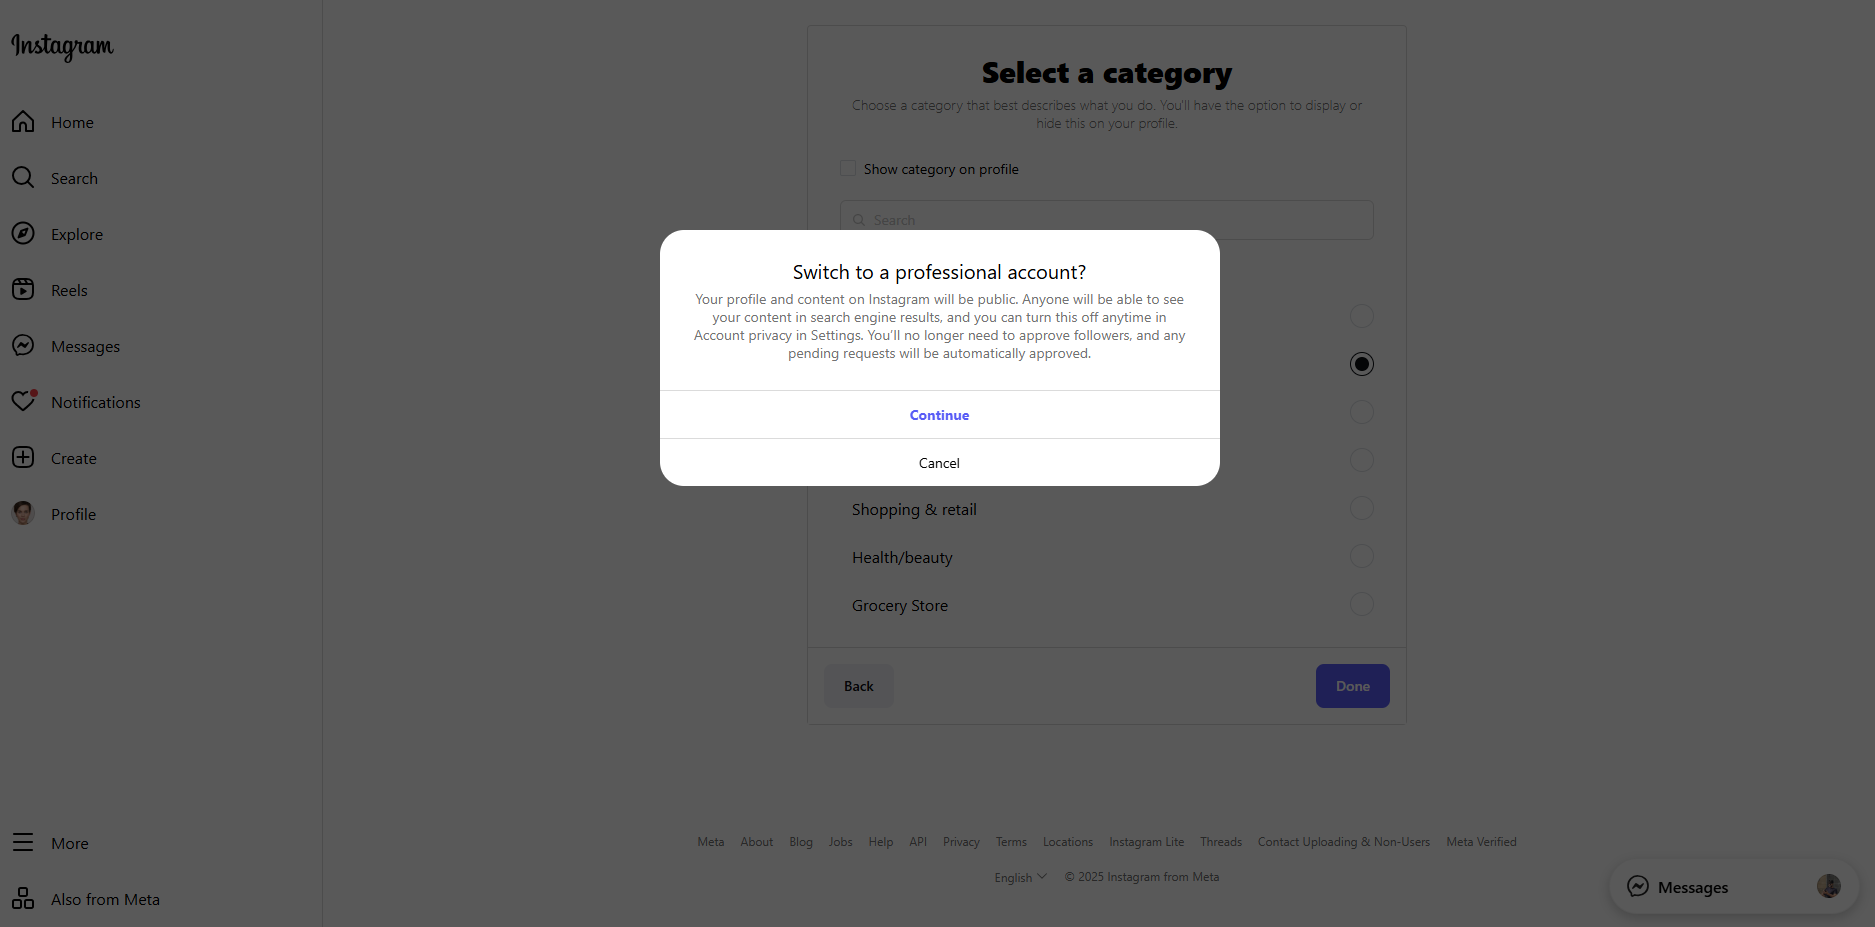Screen dimensions: 1875x927
Task: Focus the category Search input field
Action: pos(1106,220)
